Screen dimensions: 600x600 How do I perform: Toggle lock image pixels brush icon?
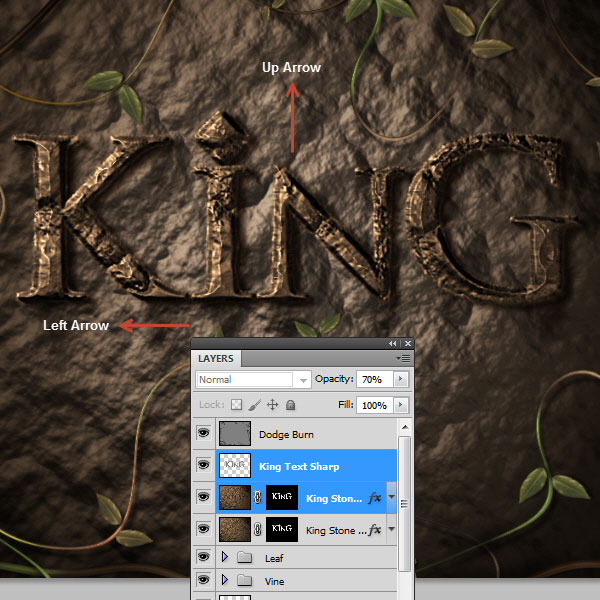(x=254, y=405)
